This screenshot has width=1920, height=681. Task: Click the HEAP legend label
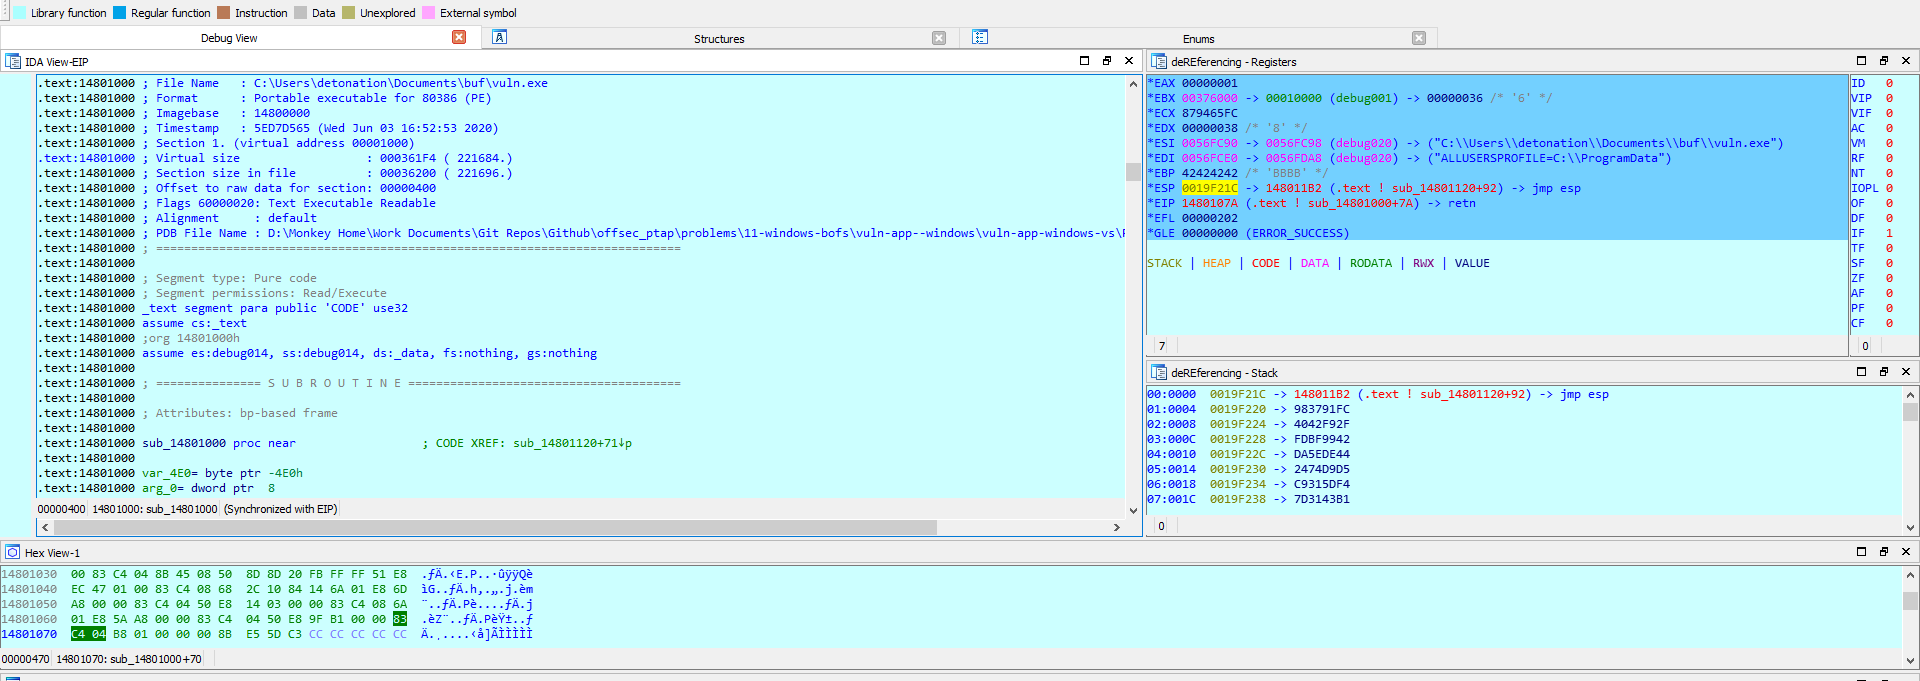point(1216,263)
